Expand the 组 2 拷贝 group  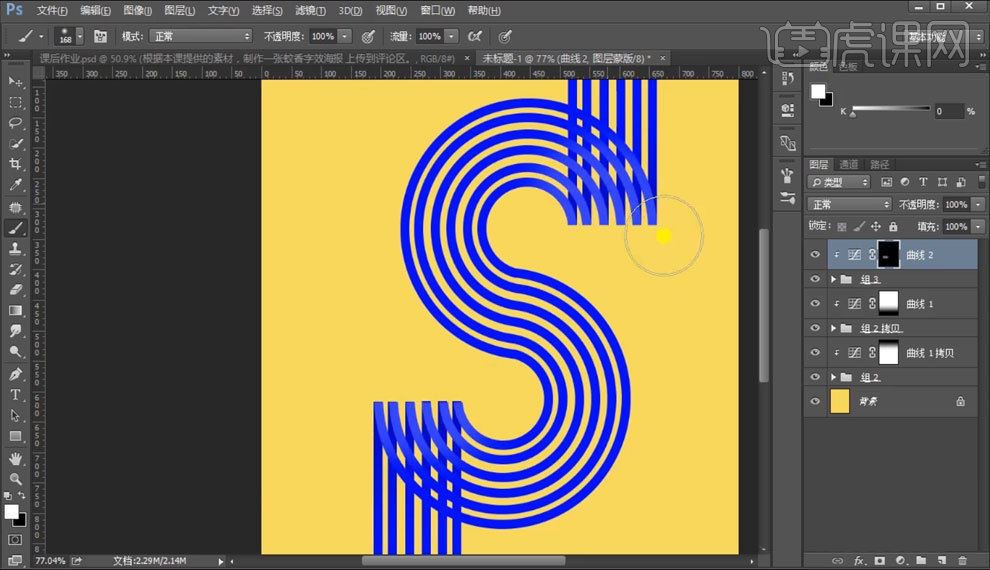[833, 328]
